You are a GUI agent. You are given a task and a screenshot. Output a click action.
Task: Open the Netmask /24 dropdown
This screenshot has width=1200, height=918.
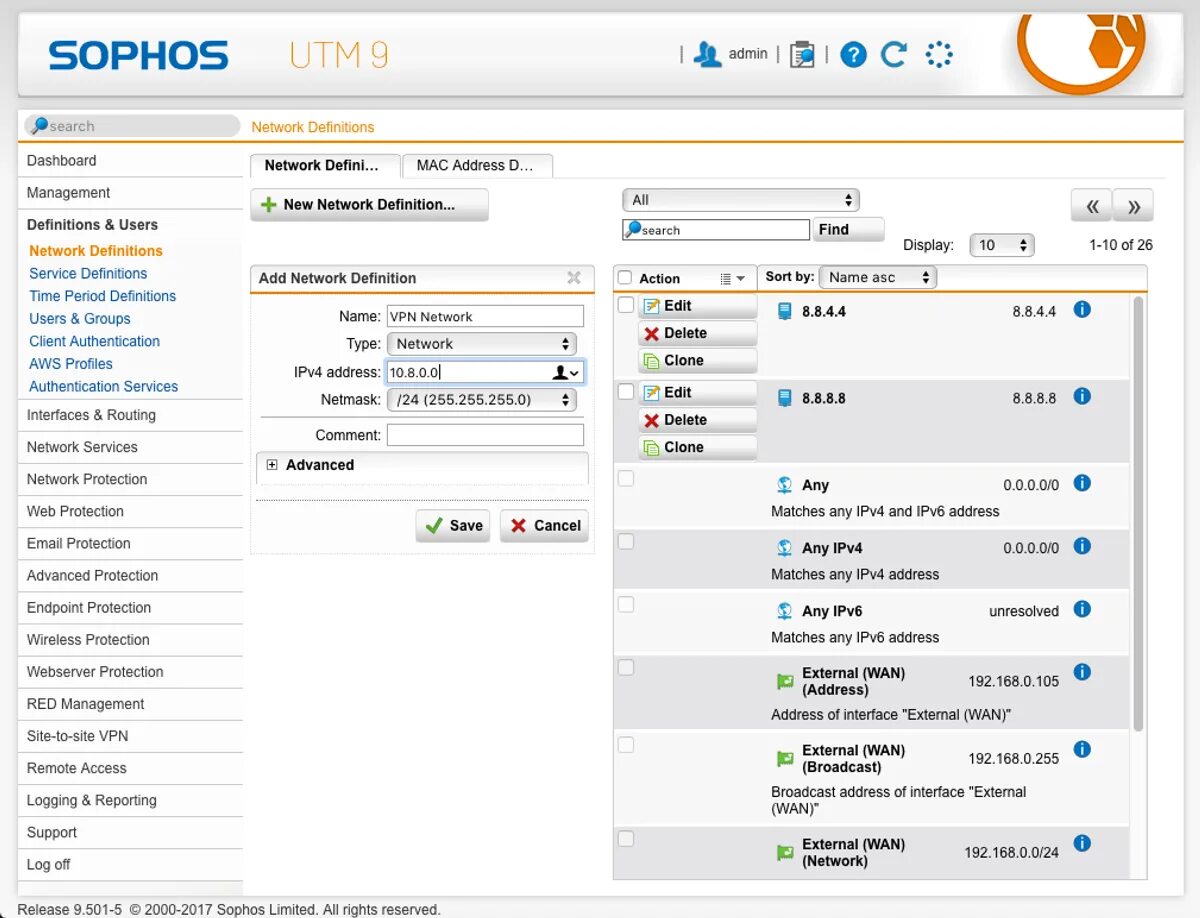pyautogui.click(x=482, y=400)
